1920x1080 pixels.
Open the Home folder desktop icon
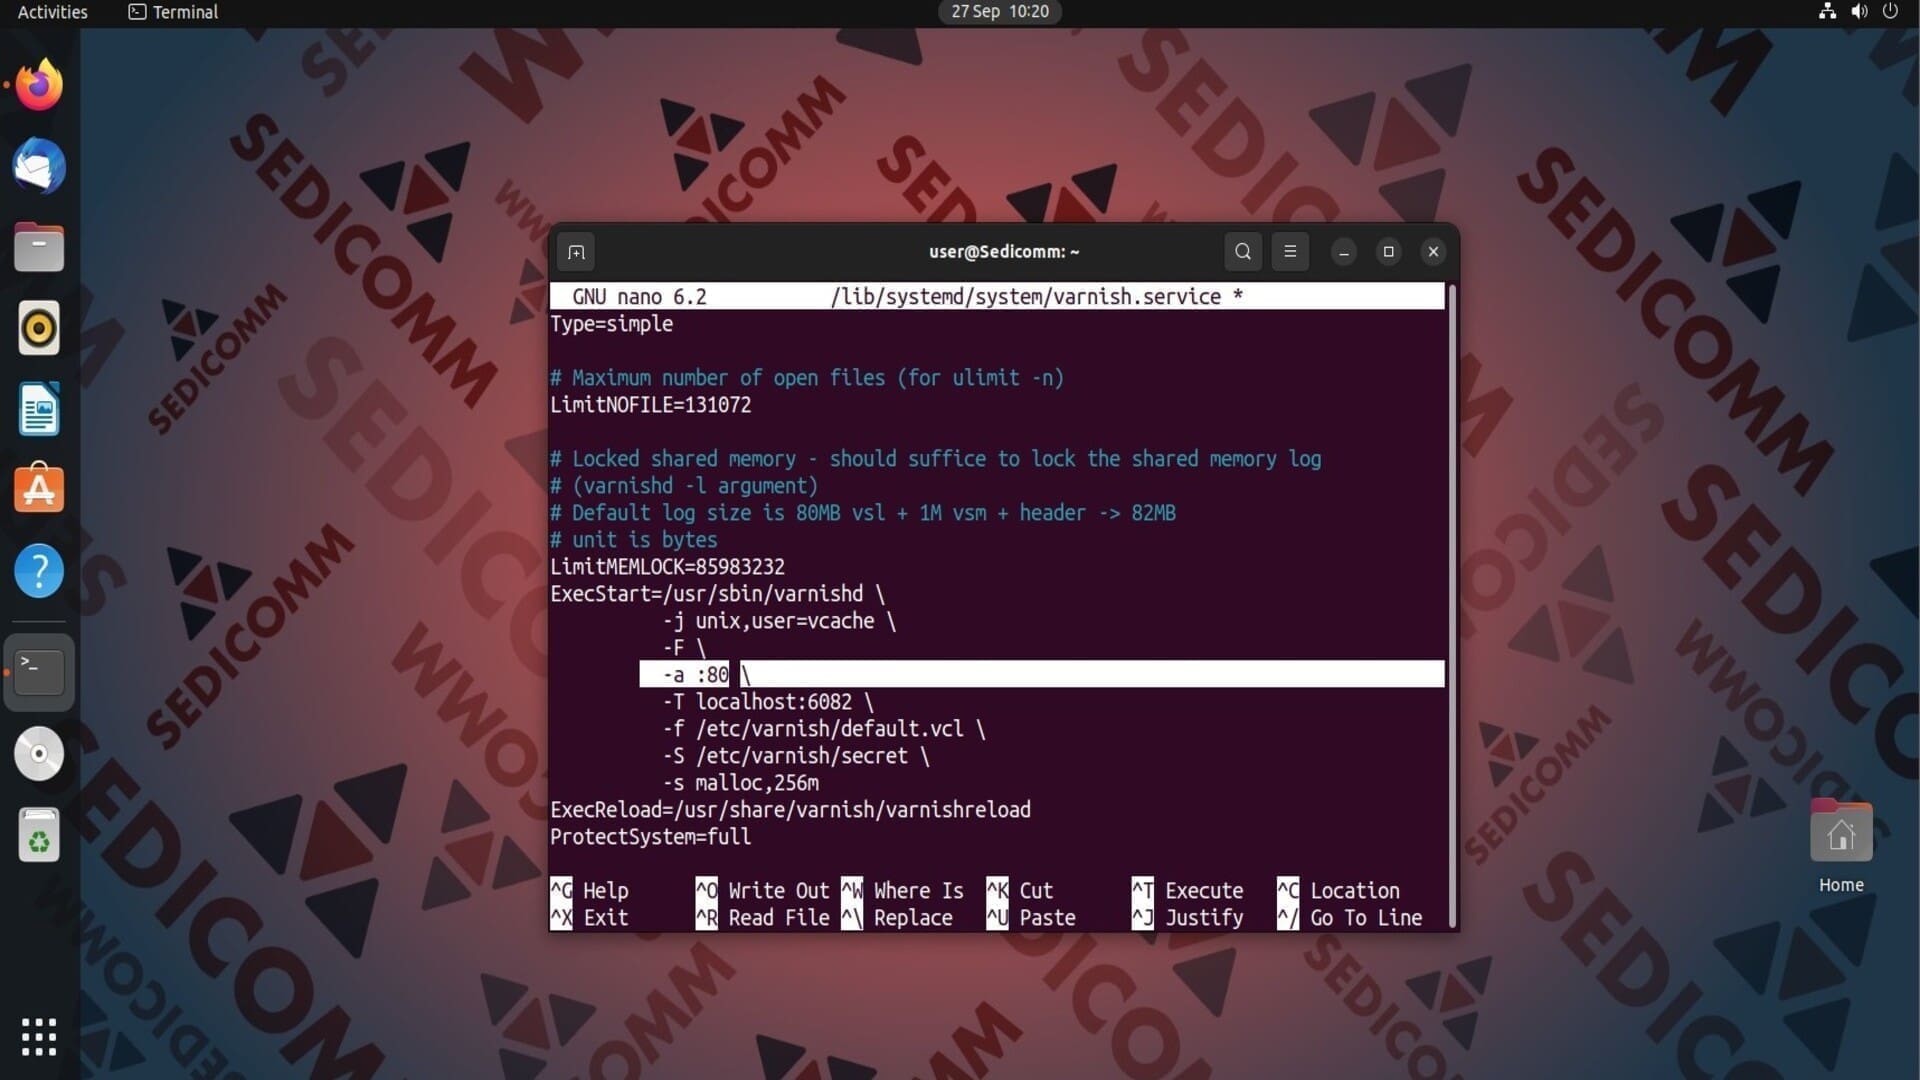[1841, 846]
